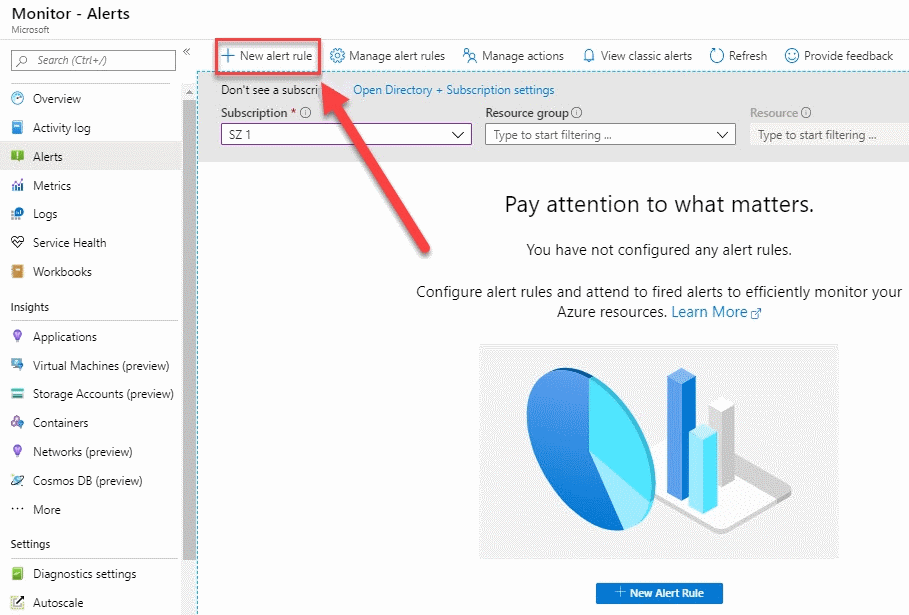Click View classic alerts label
The height and width of the screenshot is (615, 909).
point(646,56)
